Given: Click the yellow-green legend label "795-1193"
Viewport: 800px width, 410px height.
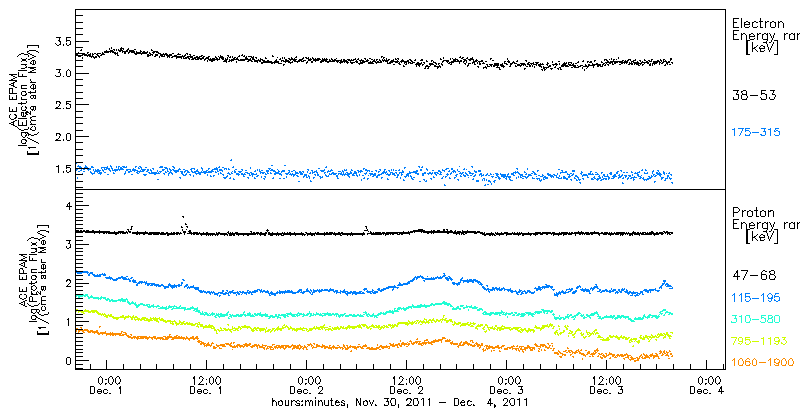Looking at the screenshot, I should coord(759,341).
